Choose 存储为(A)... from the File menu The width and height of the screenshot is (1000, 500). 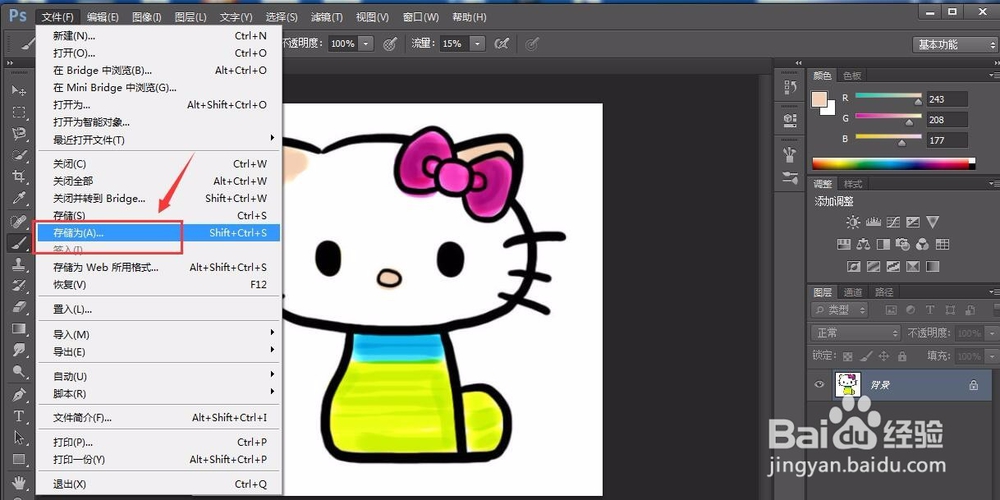click(158, 233)
